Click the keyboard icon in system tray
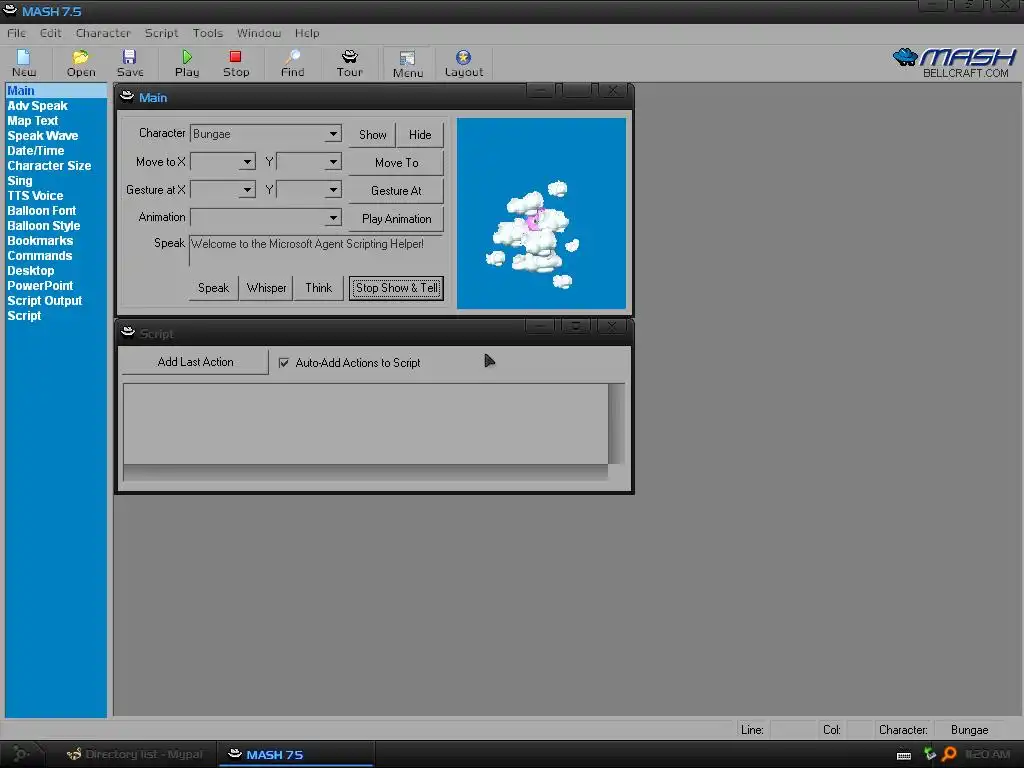The image size is (1024, 768). pos(904,756)
